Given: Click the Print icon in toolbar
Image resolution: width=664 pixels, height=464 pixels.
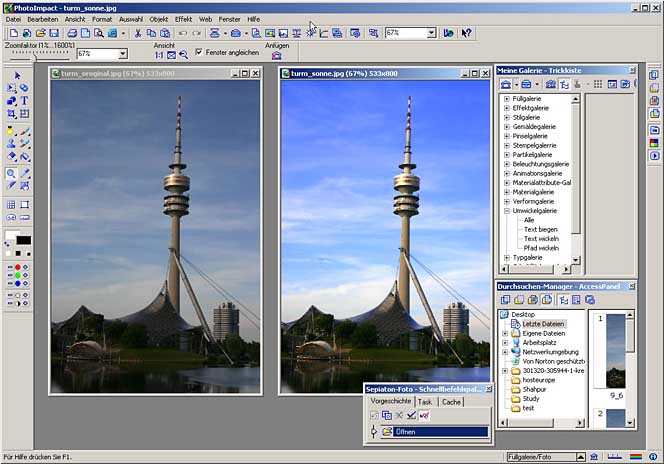Looking at the screenshot, I should (x=72, y=33).
